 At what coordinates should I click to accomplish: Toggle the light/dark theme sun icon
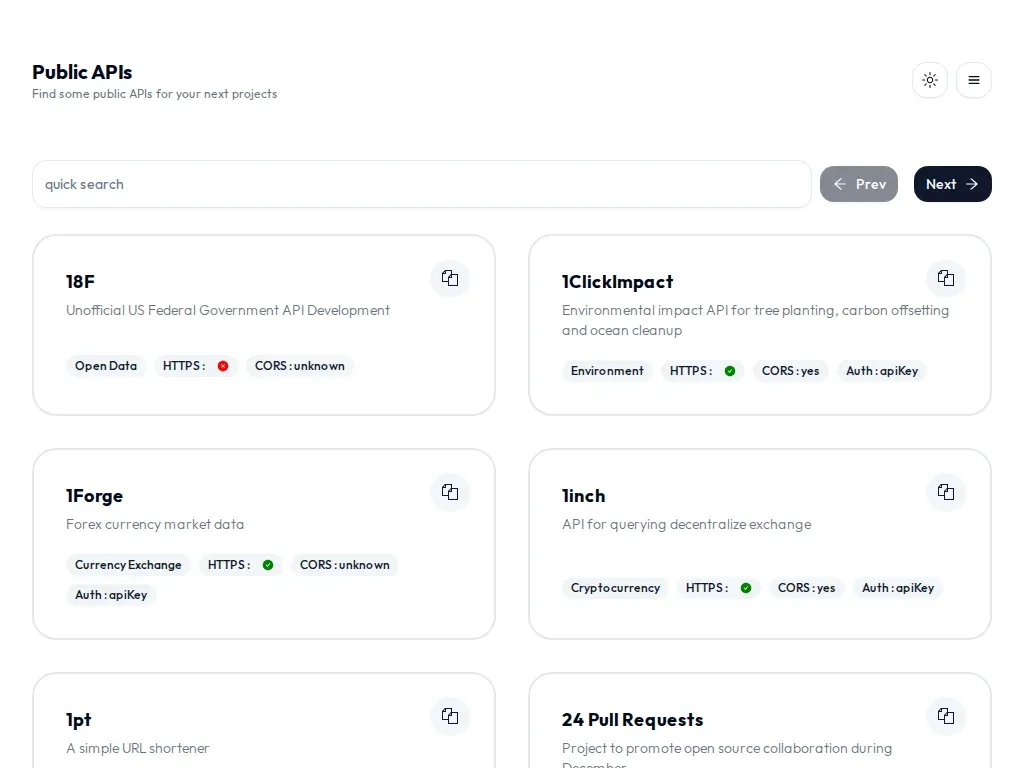point(930,80)
